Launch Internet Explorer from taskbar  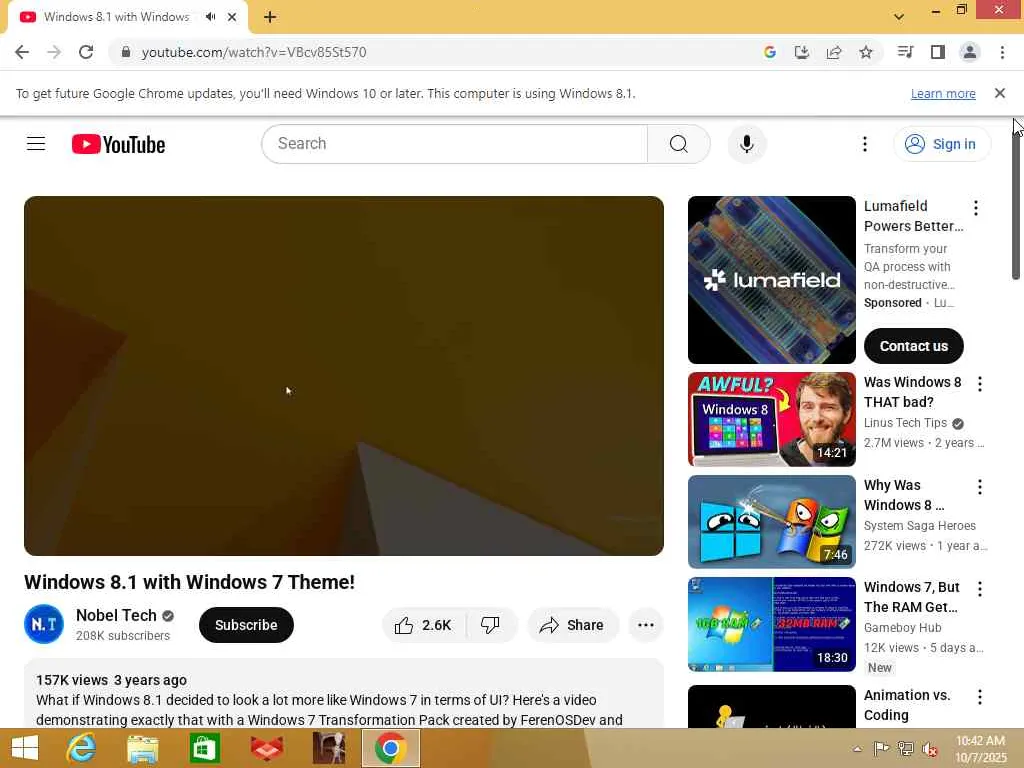[82, 748]
